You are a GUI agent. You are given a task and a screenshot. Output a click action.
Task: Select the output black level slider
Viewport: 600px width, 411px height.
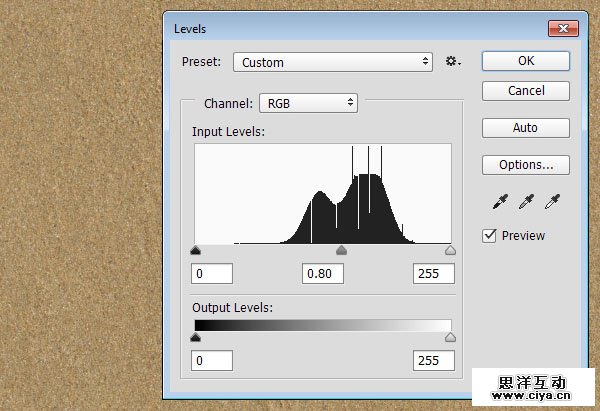click(x=195, y=338)
